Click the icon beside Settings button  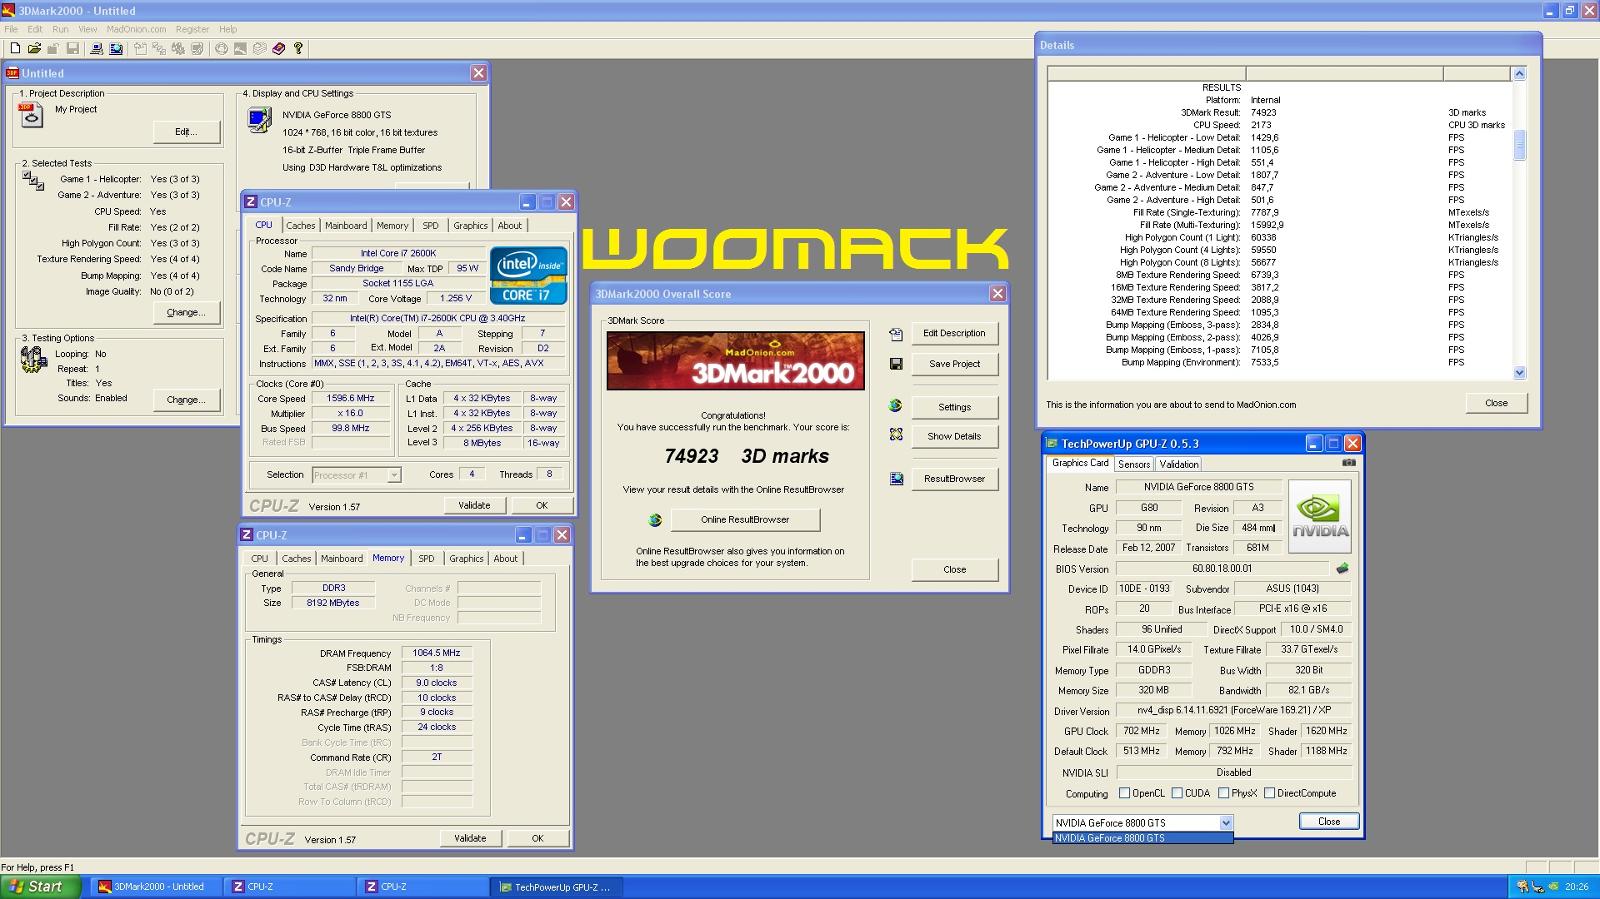coord(896,406)
